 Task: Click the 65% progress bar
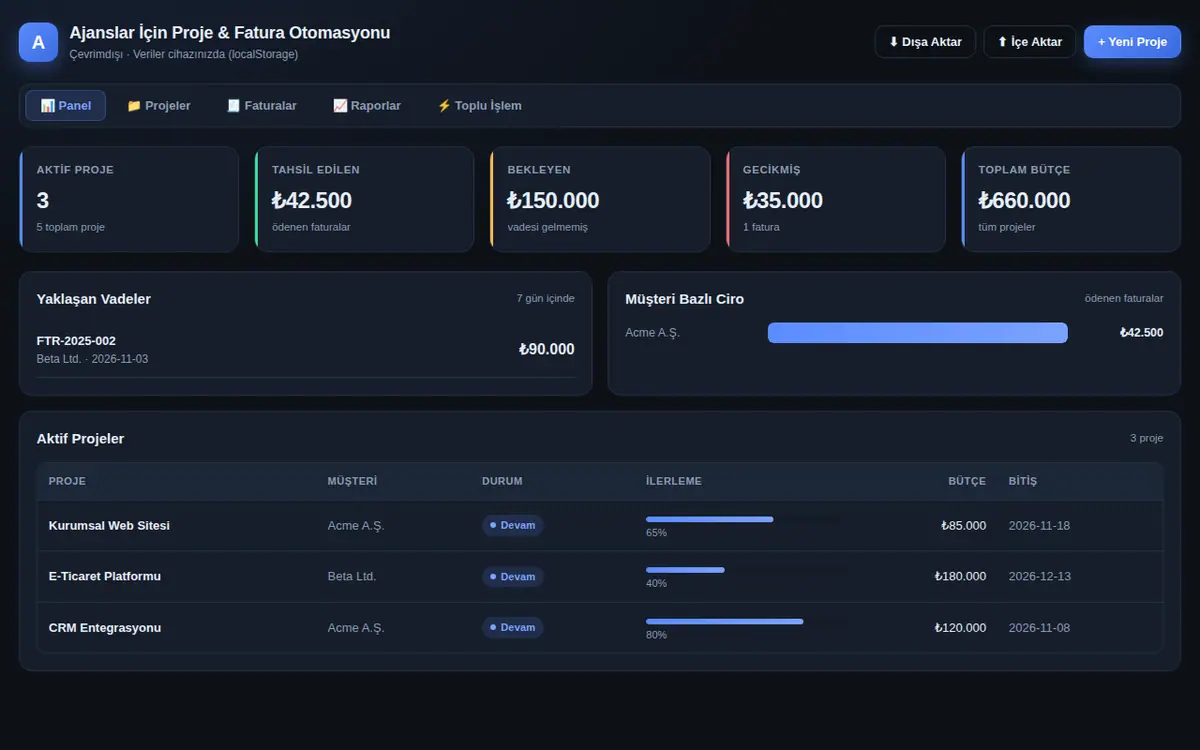click(x=743, y=519)
